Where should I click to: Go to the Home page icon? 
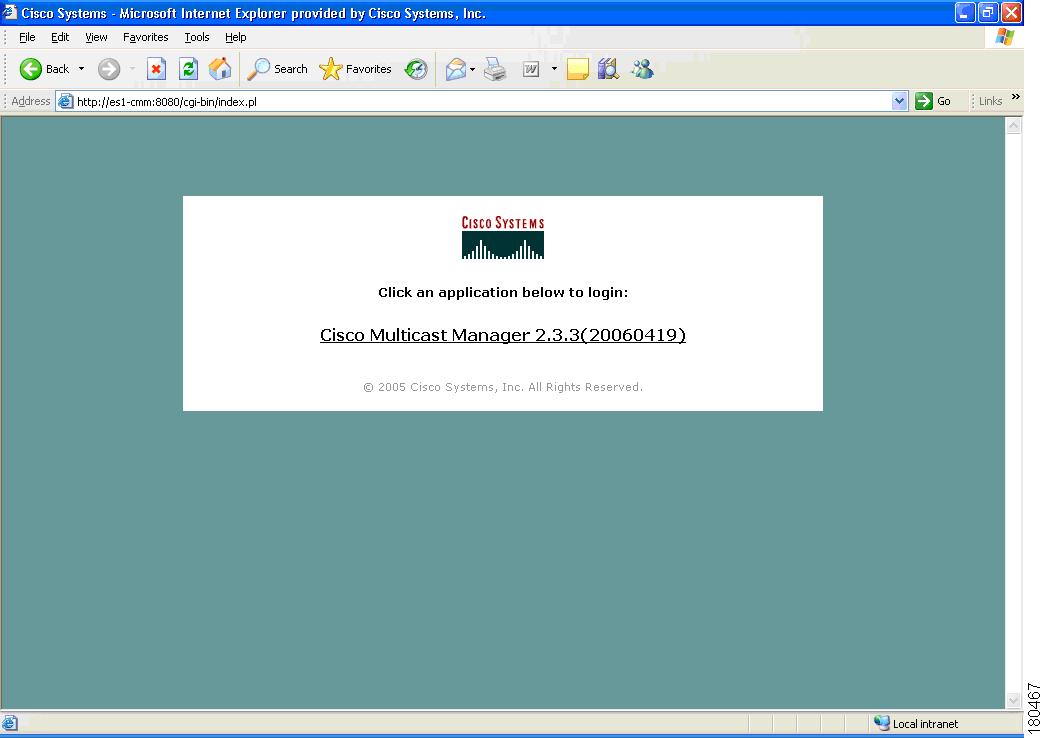click(x=220, y=69)
